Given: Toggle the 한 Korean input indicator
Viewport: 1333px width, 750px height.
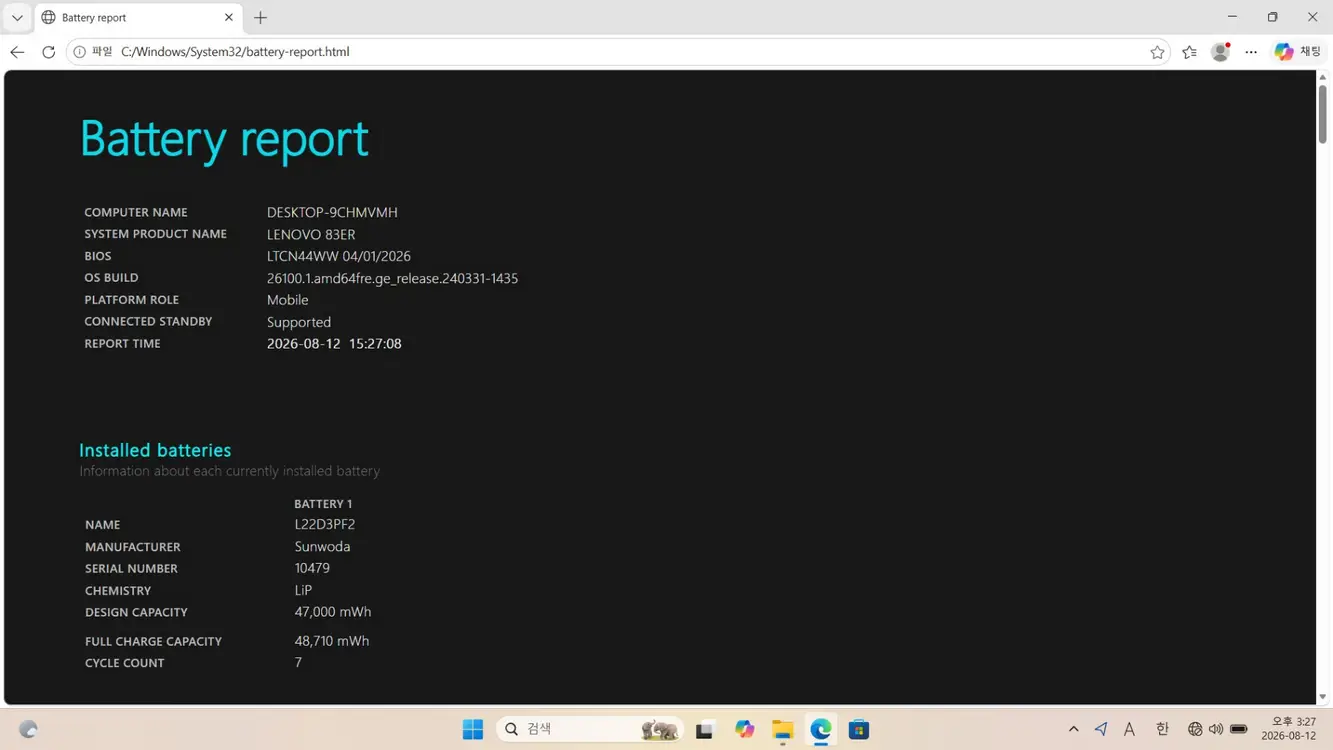Looking at the screenshot, I should pyautogui.click(x=1162, y=729).
